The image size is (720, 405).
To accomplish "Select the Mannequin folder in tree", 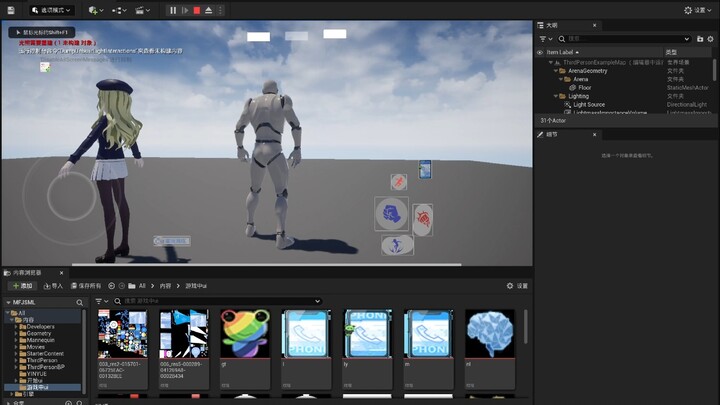I will (x=40, y=340).
